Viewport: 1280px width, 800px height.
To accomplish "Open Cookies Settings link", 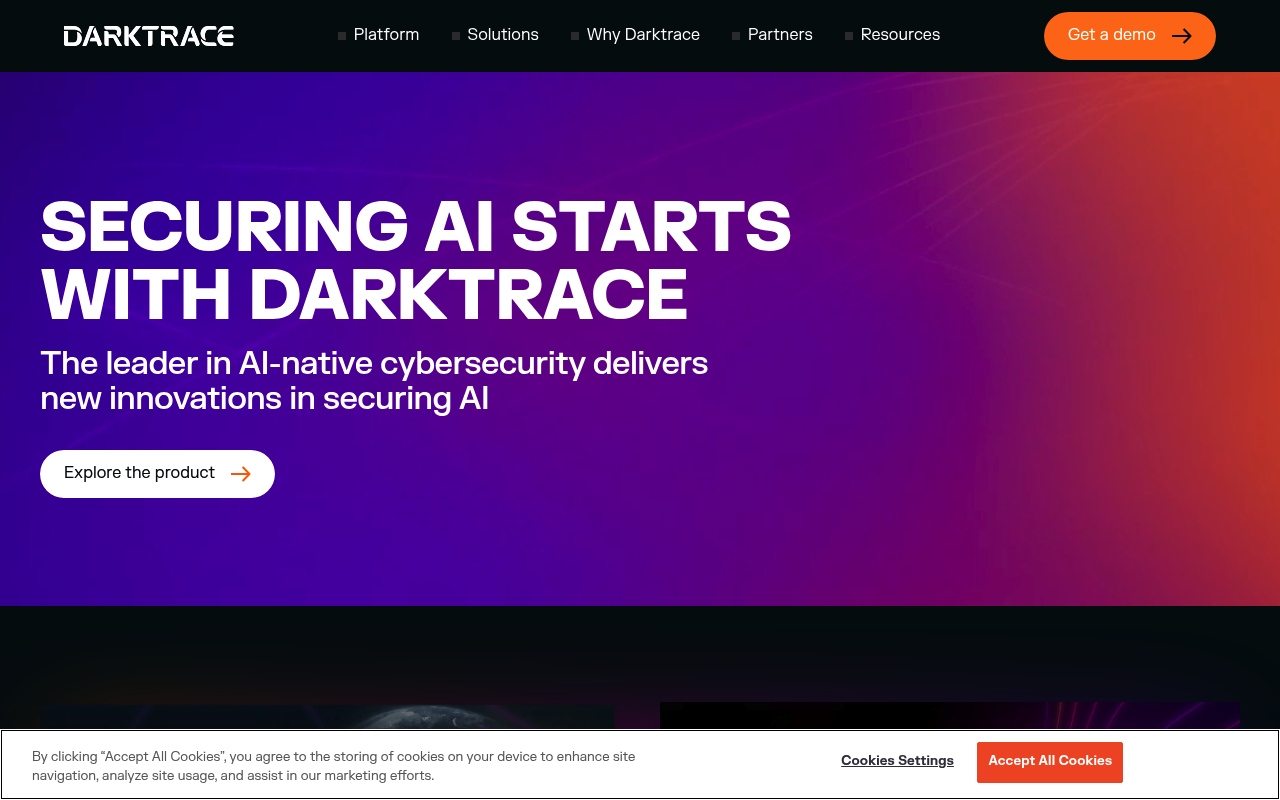I will click(897, 761).
